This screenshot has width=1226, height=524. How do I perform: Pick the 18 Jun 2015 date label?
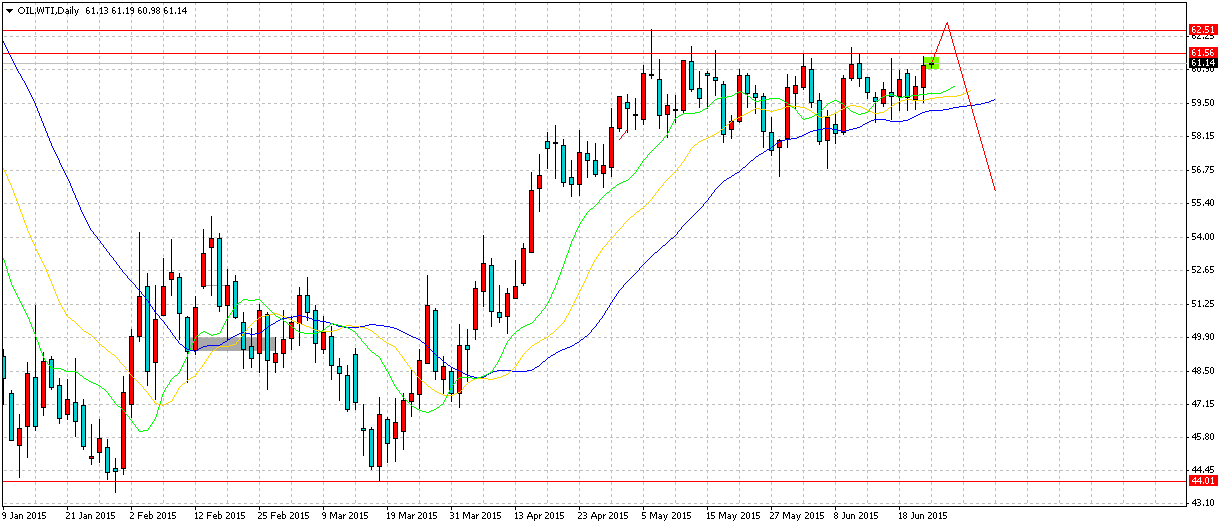921,516
